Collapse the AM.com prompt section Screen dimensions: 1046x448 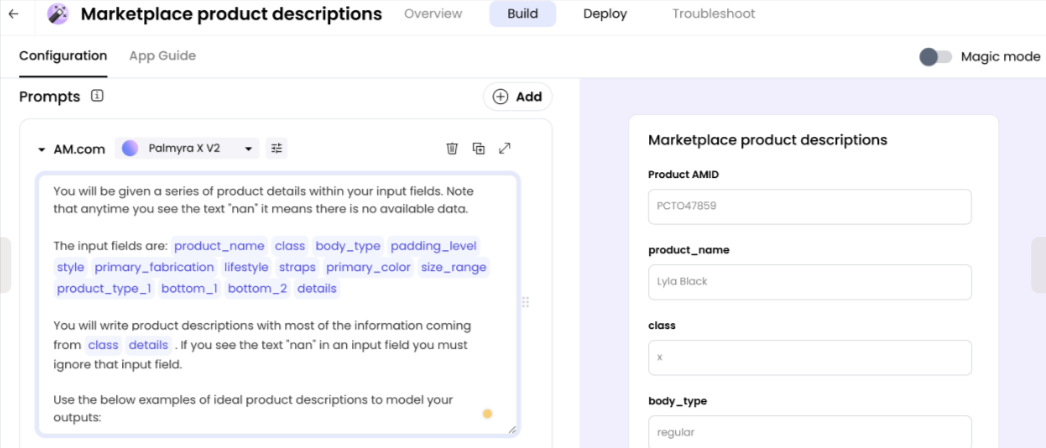42,149
